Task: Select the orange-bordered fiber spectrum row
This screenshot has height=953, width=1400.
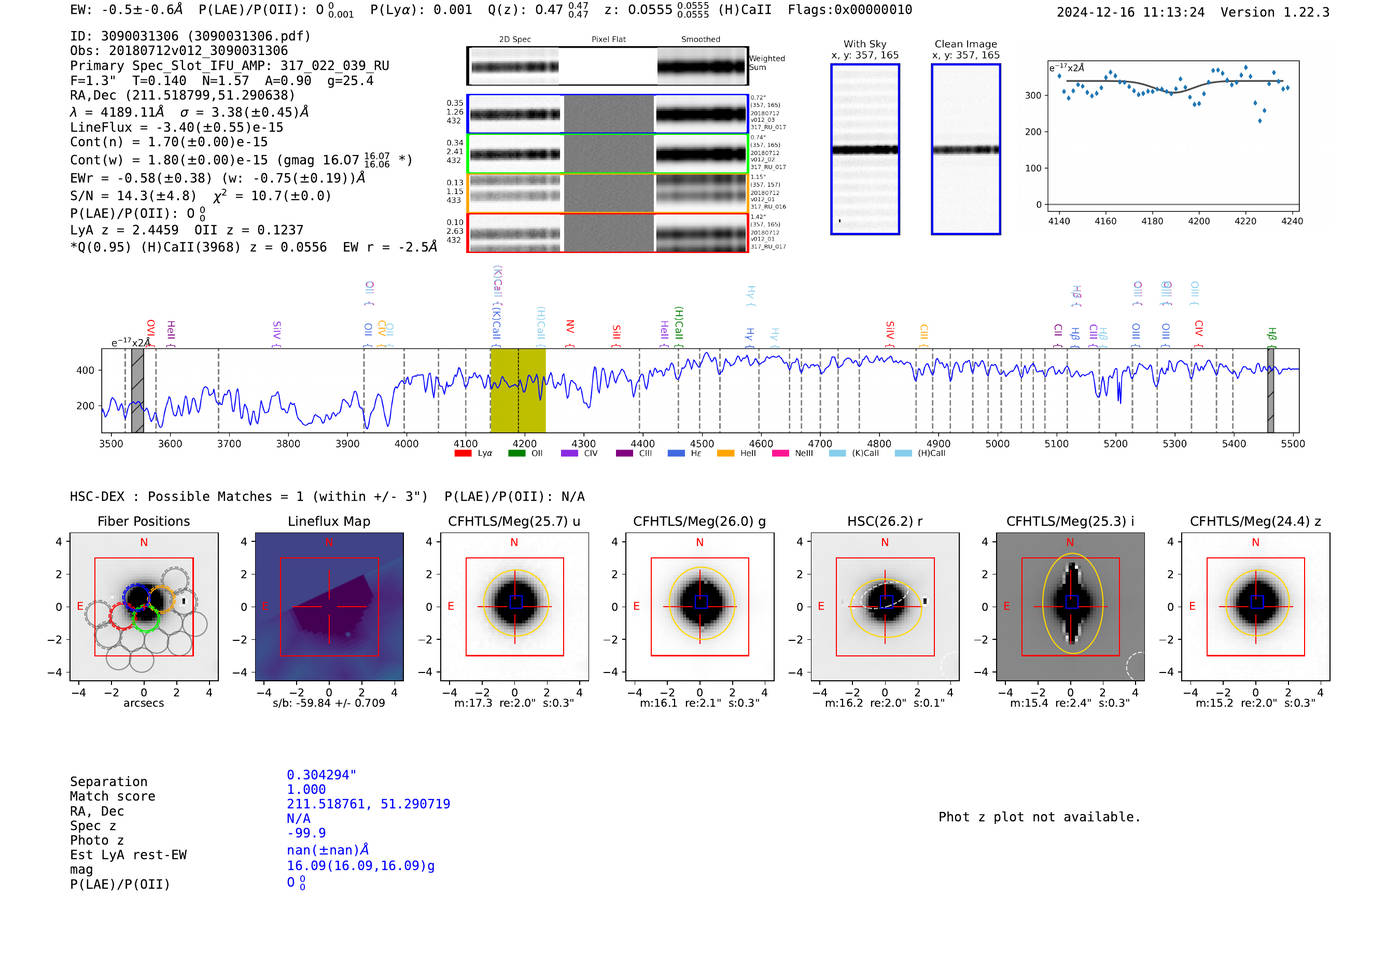Action: coord(607,193)
